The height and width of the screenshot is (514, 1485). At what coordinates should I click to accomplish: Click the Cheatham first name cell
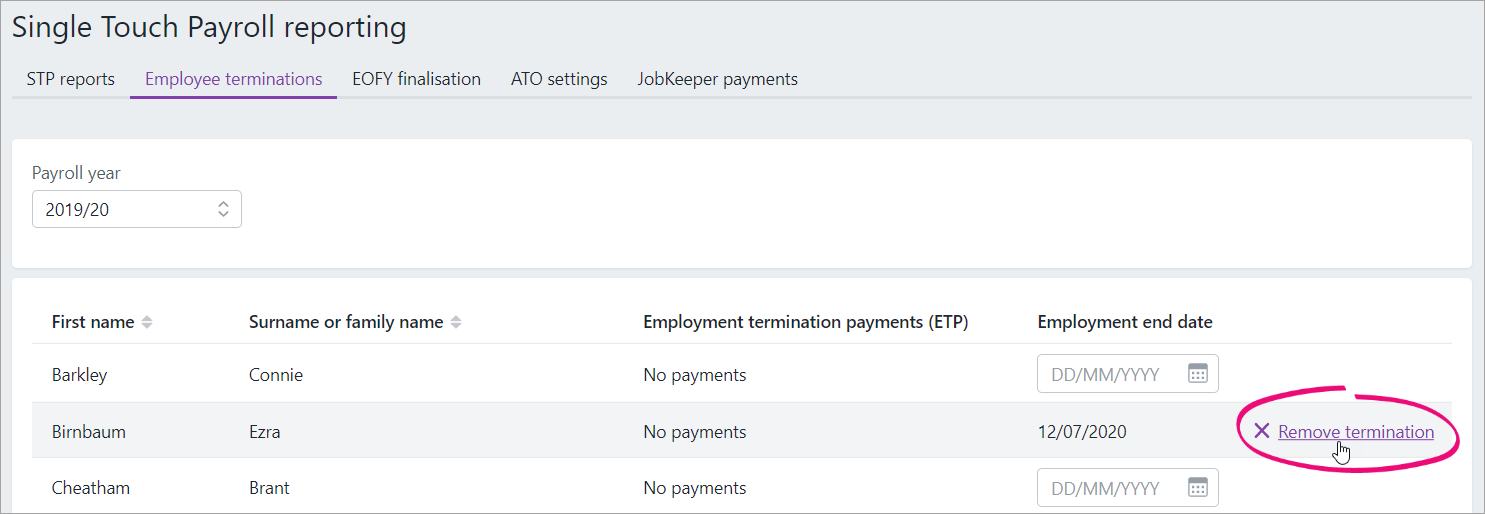click(x=90, y=488)
